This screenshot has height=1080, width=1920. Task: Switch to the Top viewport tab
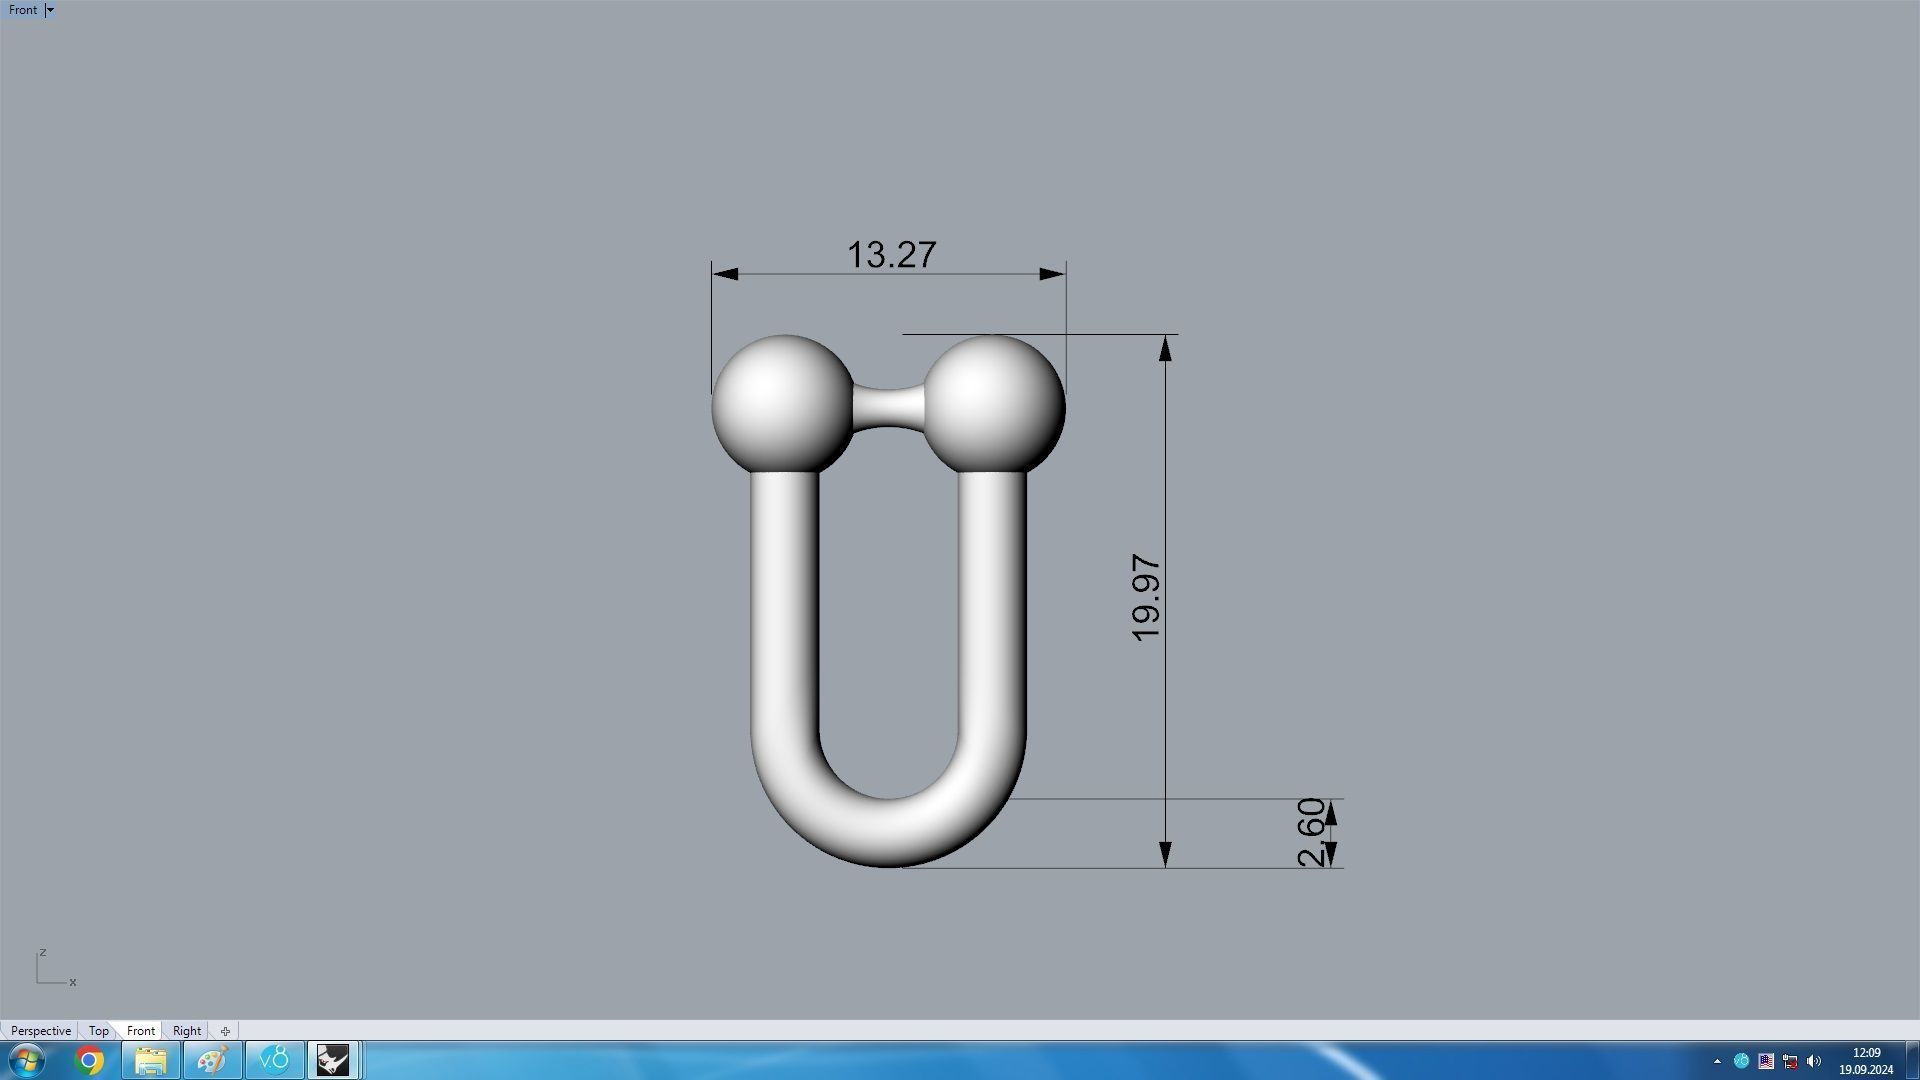[98, 1031]
